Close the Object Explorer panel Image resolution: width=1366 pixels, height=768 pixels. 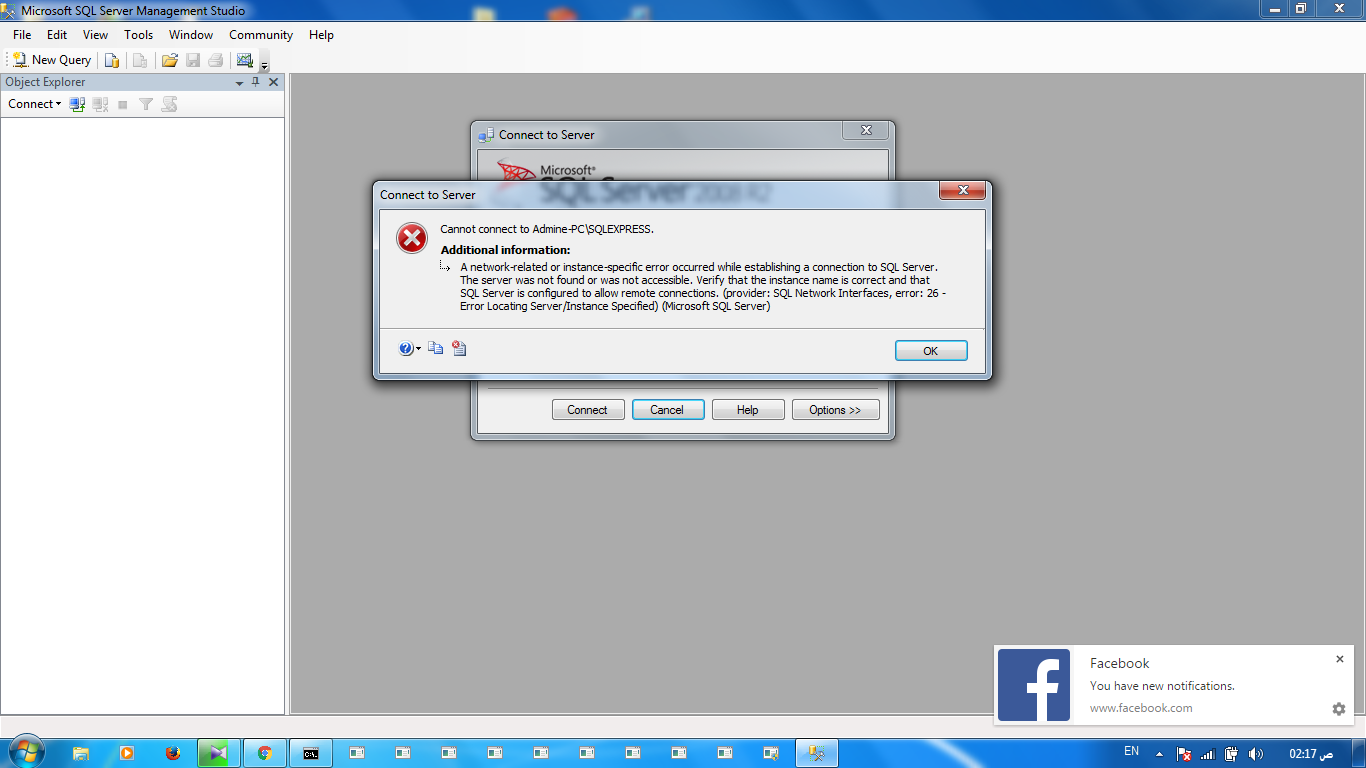pyautogui.click(x=273, y=82)
